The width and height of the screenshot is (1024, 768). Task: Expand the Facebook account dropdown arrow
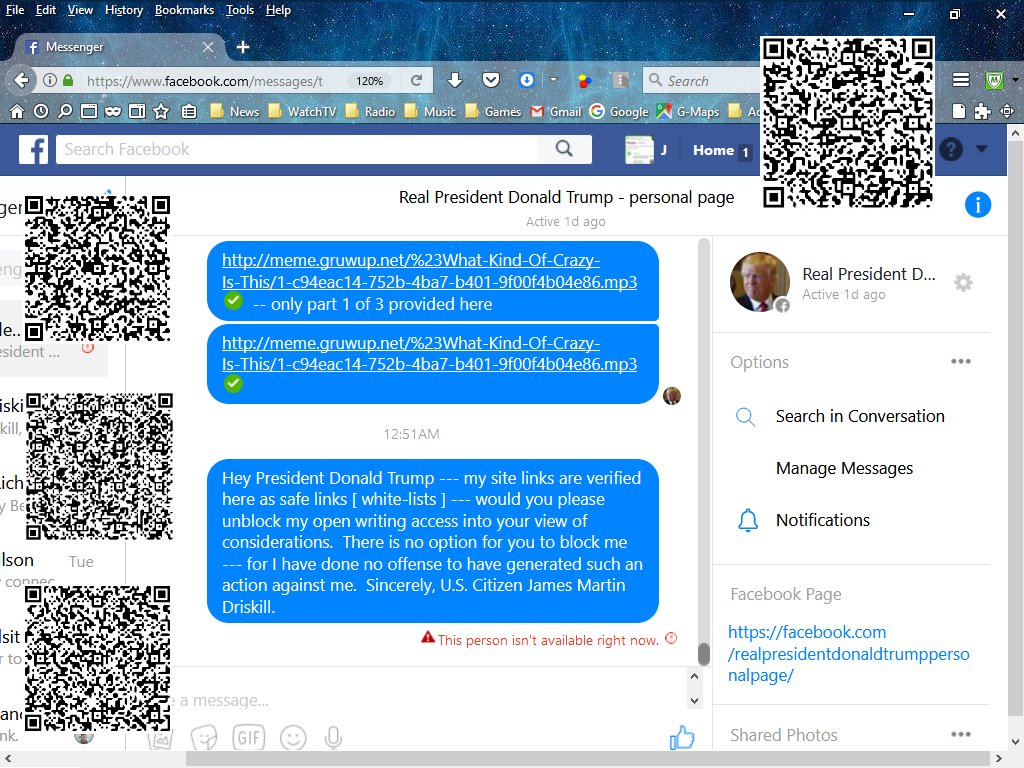coord(981,149)
